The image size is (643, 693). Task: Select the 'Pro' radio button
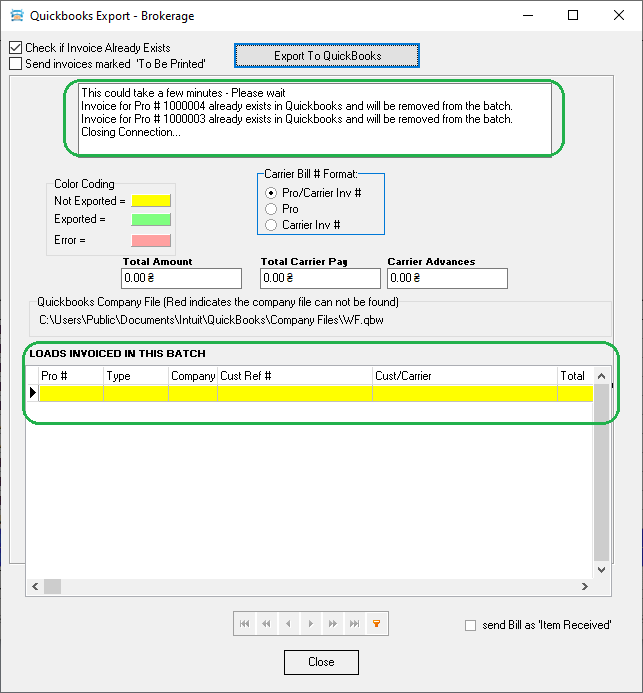(270, 209)
